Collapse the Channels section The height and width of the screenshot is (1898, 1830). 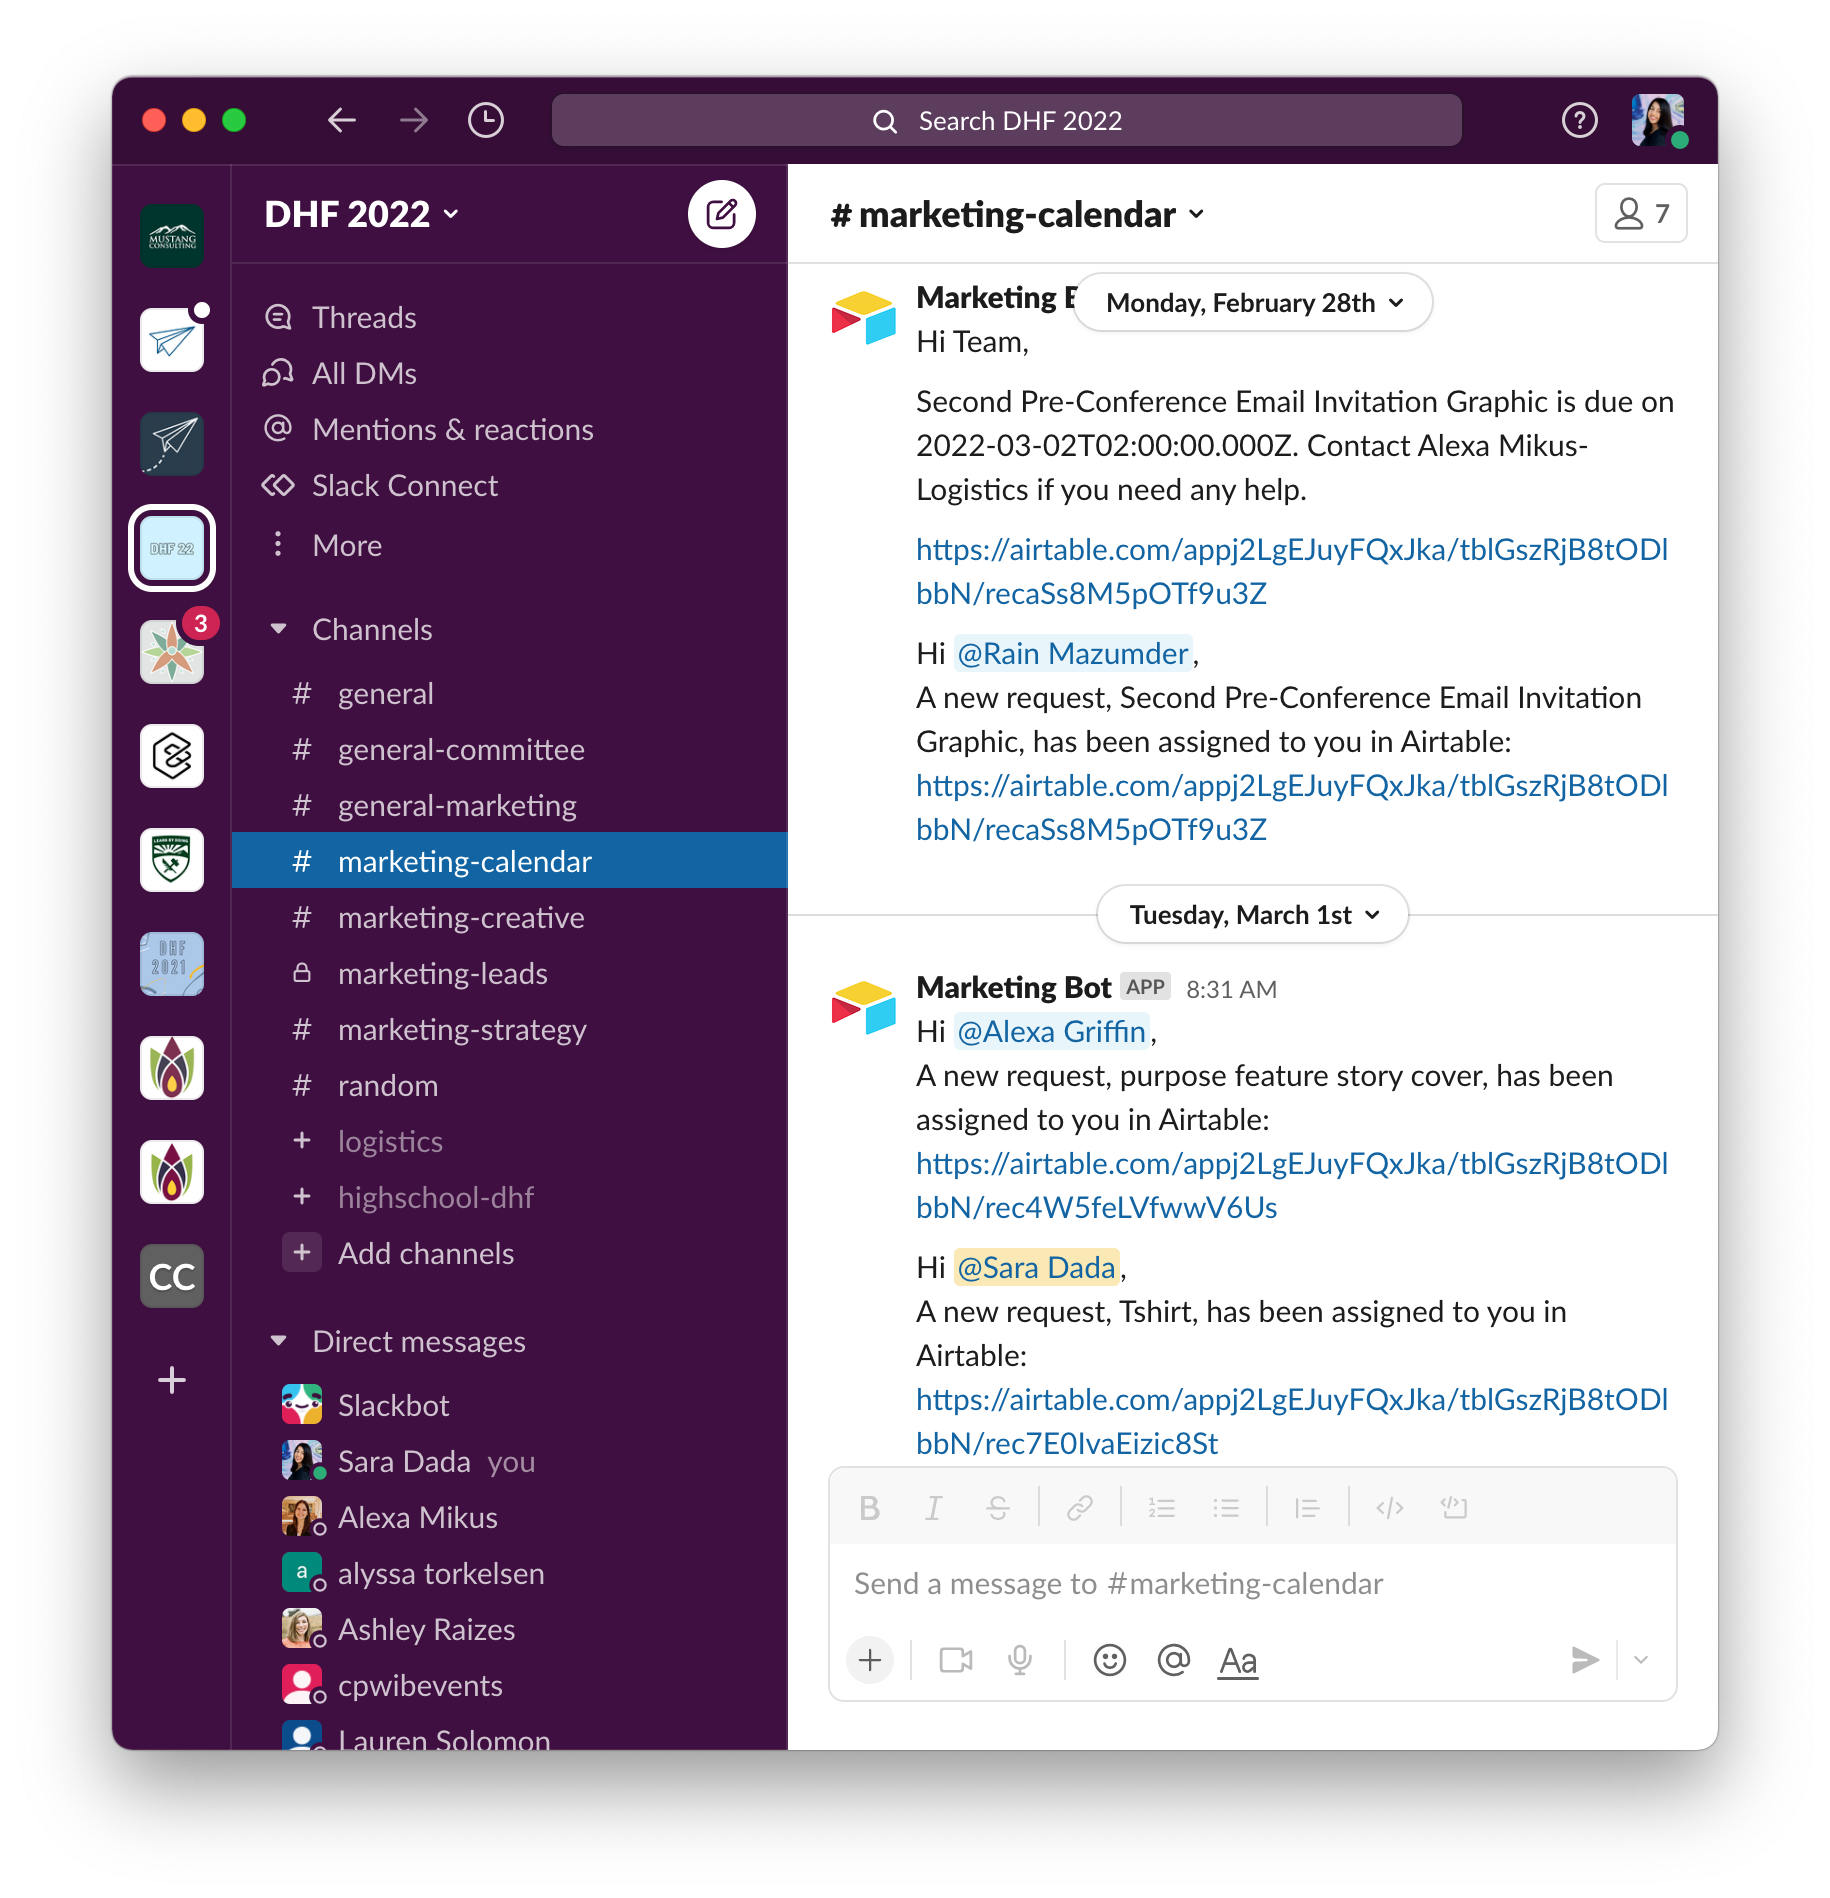(x=278, y=629)
